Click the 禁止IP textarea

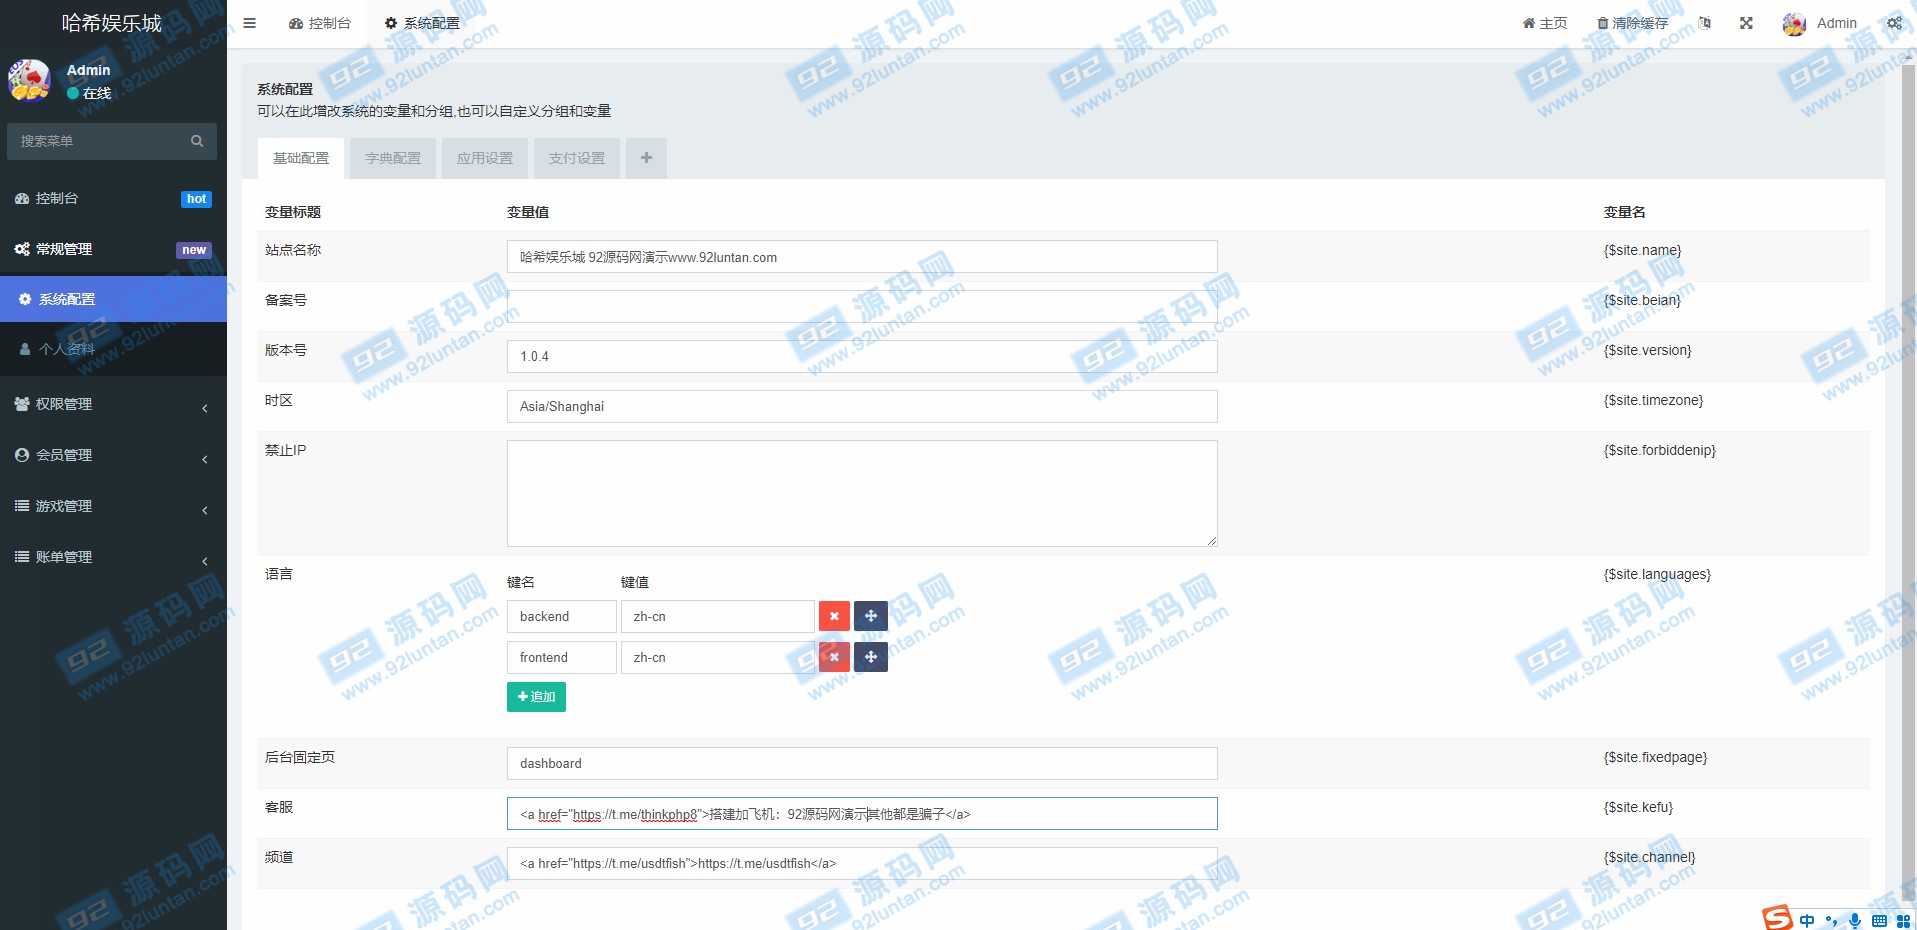(x=862, y=493)
